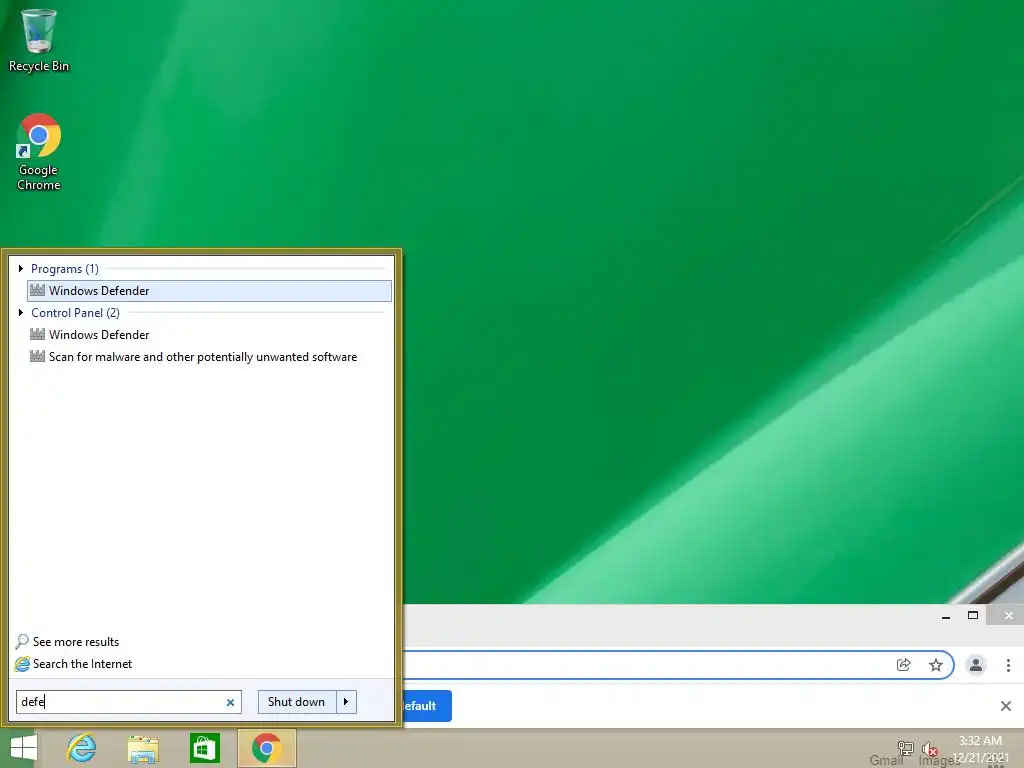Collapse the Control Panel (2) group arrow
This screenshot has width=1024, height=768.
(x=21, y=313)
